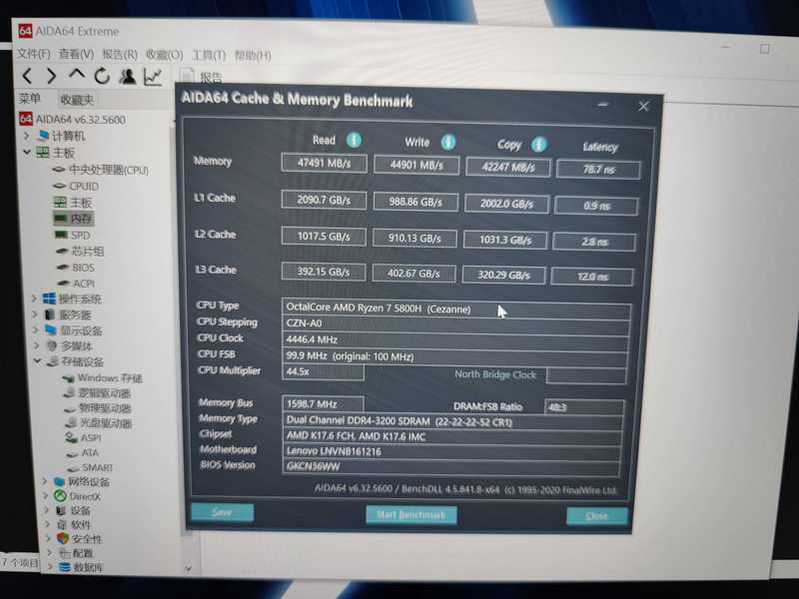This screenshot has height=599, width=799.
Task: Click the Memory Read value 47491 MB/s
Action: 324,164
